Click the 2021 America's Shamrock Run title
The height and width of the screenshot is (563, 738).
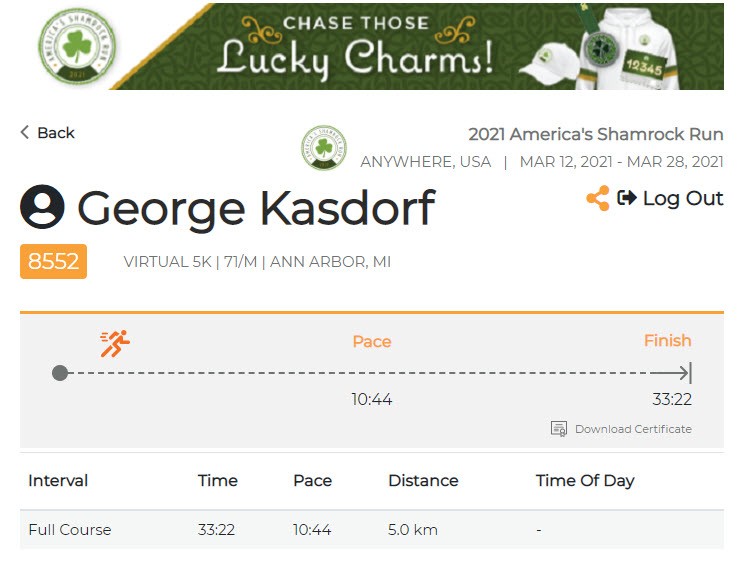coord(595,134)
